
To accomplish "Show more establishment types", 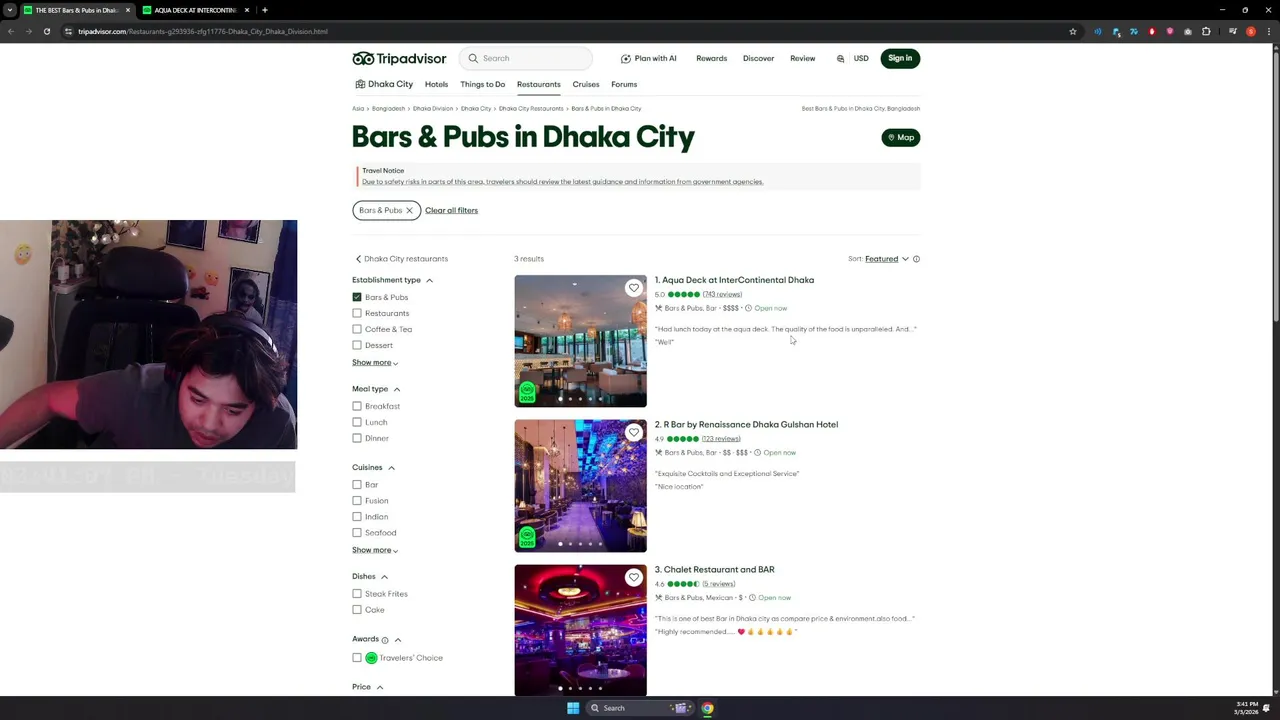I will coord(375,363).
